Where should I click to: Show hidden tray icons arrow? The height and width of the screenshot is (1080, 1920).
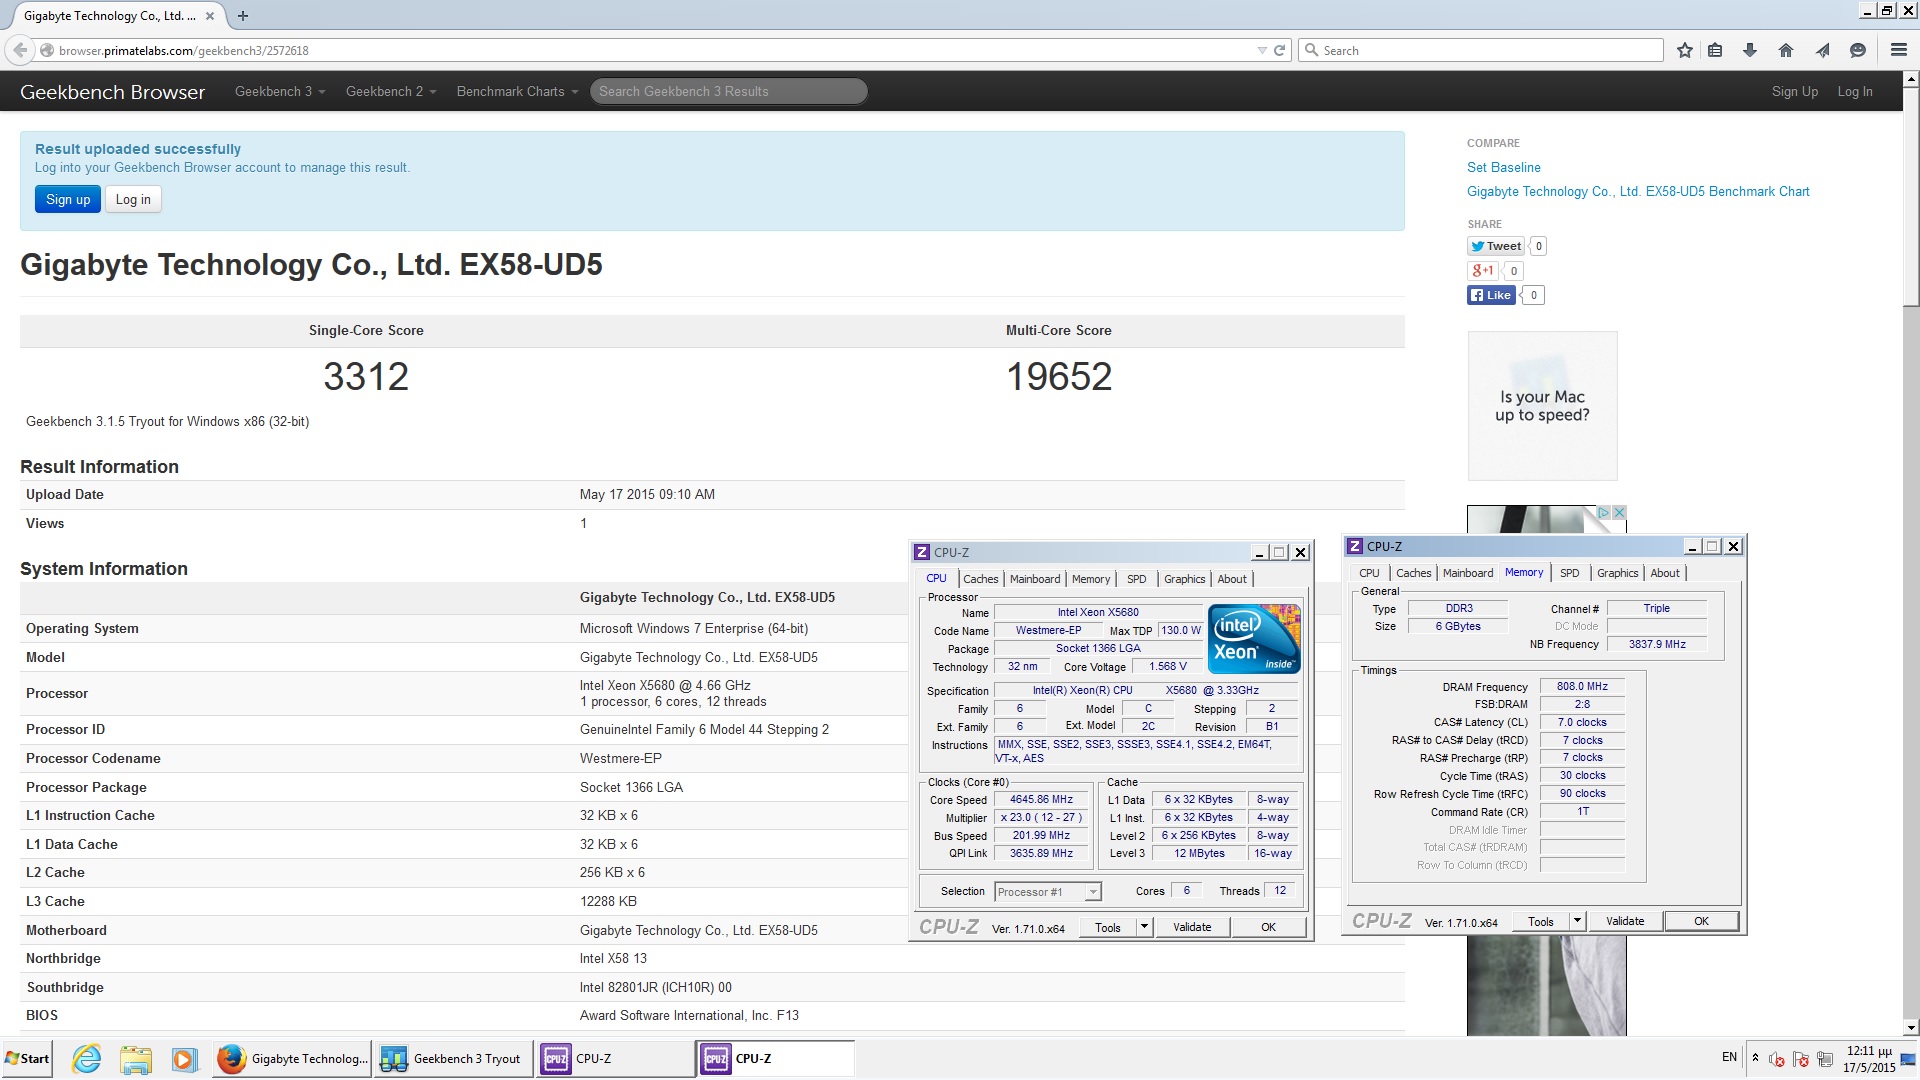(1755, 1058)
